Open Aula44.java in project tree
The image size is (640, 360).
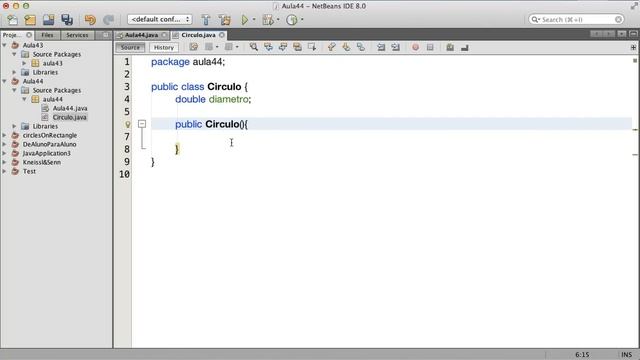point(70,108)
